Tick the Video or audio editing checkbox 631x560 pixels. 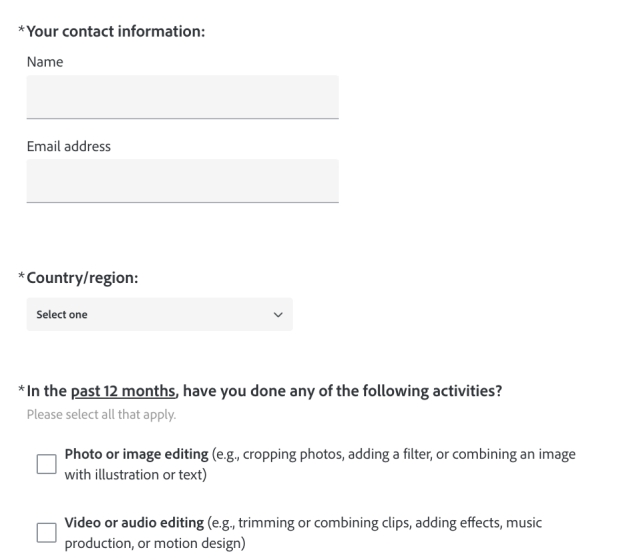pos(46,533)
